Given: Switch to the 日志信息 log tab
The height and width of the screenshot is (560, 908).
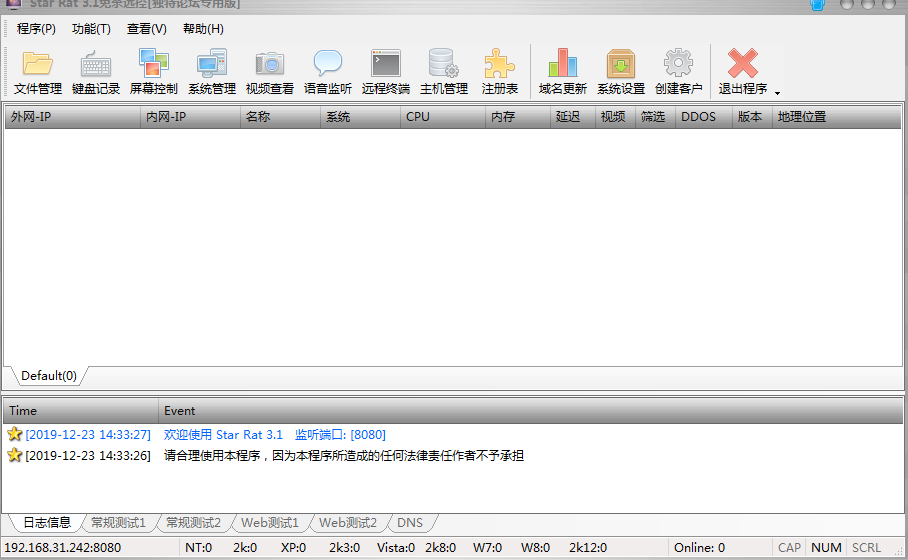Looking at the screenshot, I should pos(47,522).
